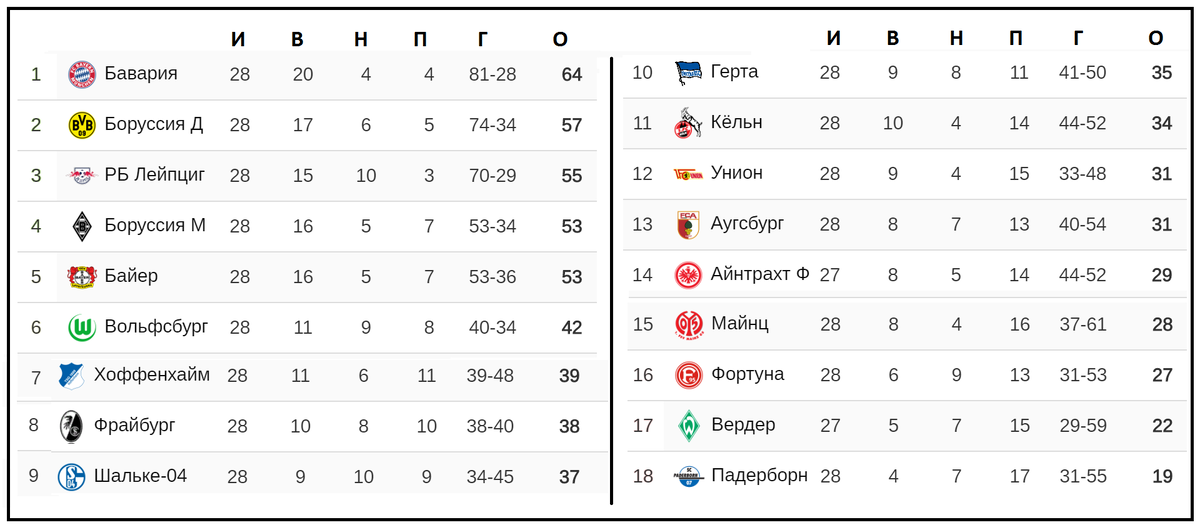Click the Borussia Dortmund BVB logo
This screenshot has width=1200, height=530.
click(x=81, y=125)
